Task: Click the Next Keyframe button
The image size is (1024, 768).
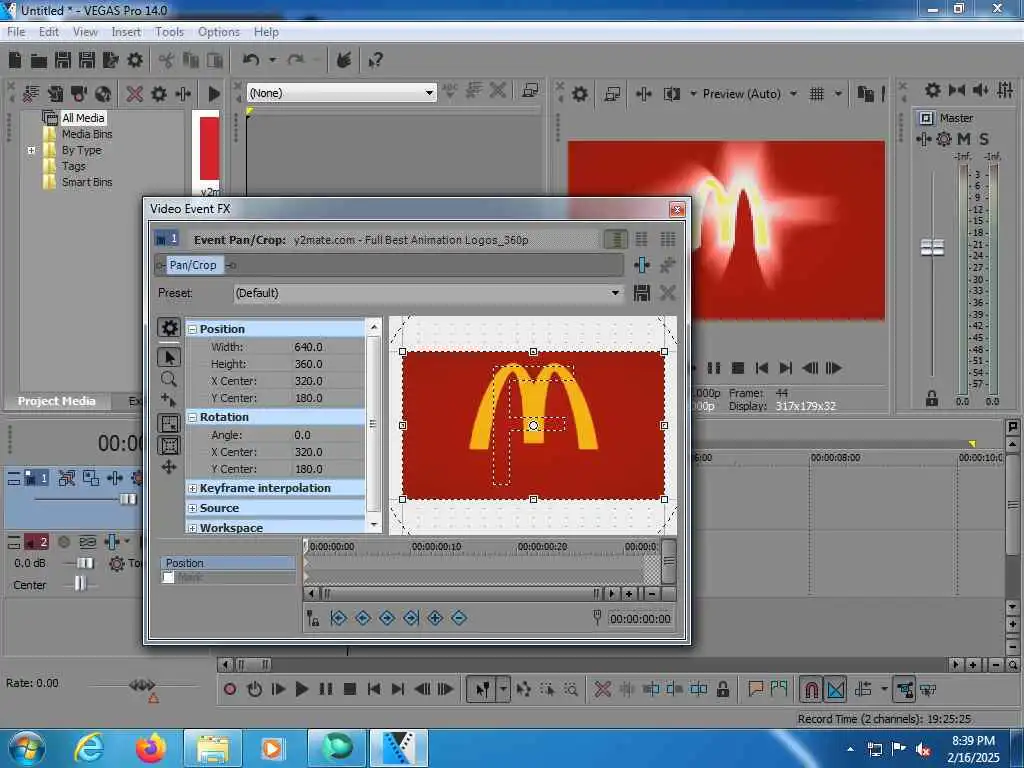Action: (387, 618)
